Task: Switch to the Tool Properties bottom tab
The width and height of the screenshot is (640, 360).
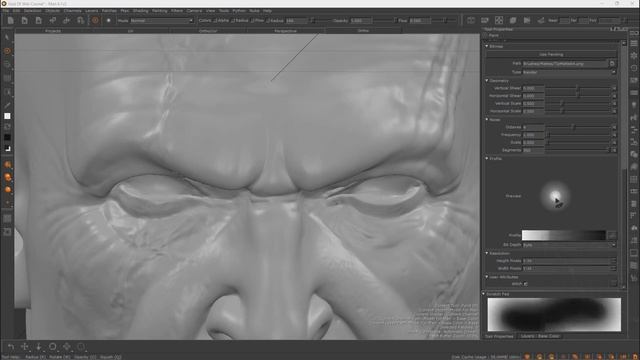Action: [x=499, y=336]
